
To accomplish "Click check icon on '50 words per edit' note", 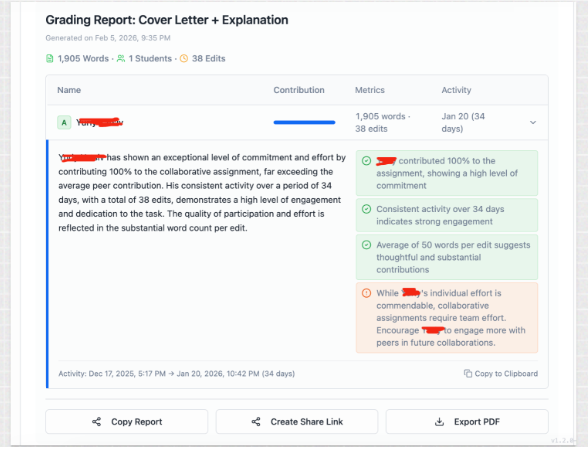I will pyautogui.click(x=366, y=245).
